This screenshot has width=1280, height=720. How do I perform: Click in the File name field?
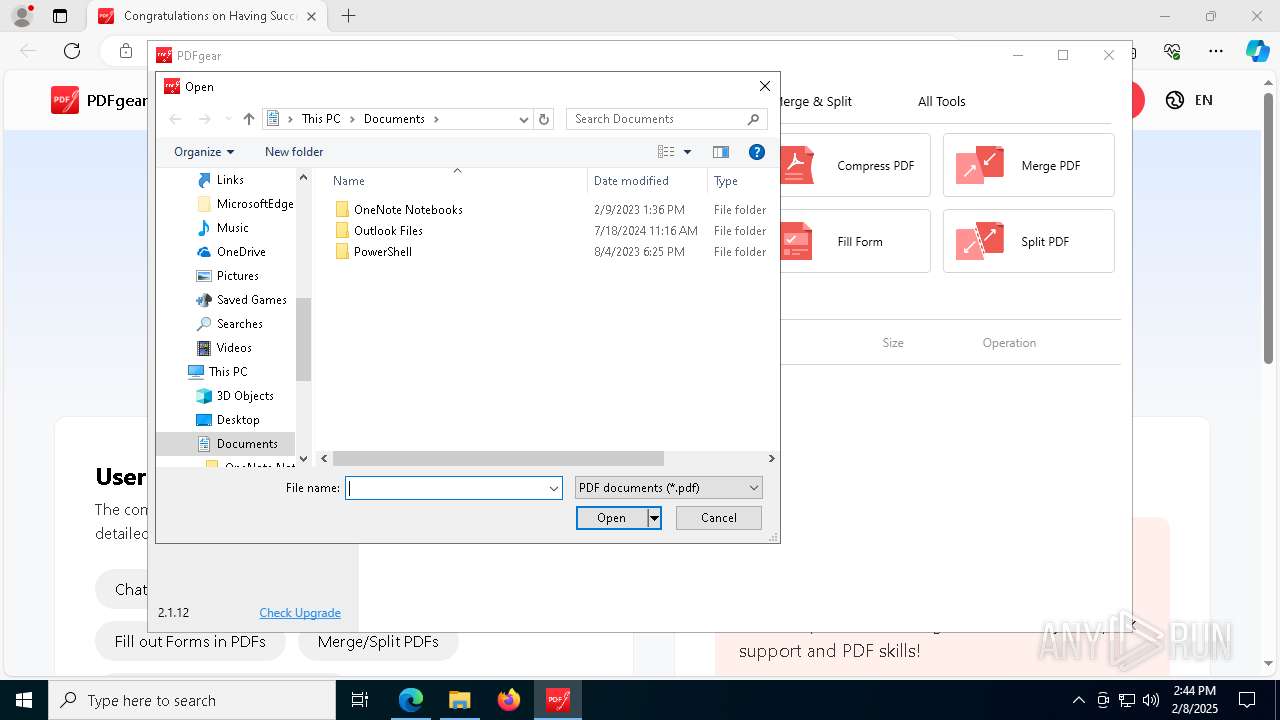[445, 488]
